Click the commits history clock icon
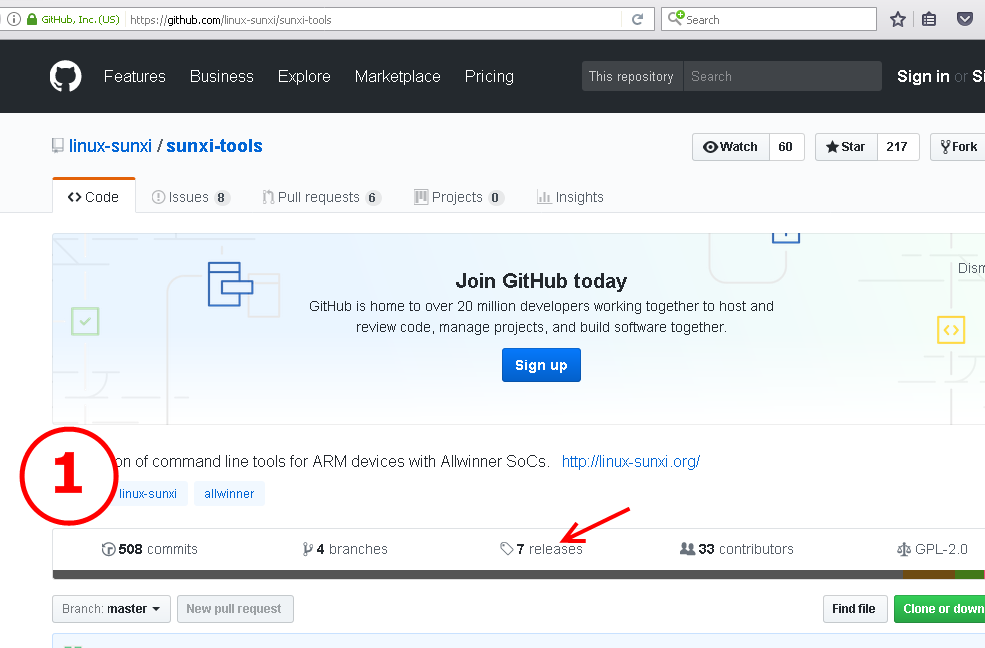 (108, 549)
